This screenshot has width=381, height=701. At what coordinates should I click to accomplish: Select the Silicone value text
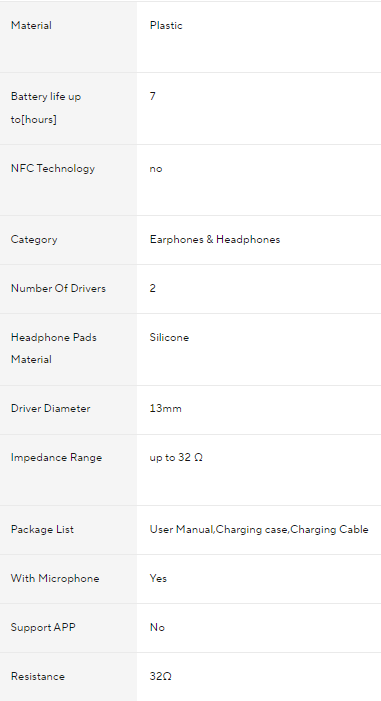pos(169,338)
